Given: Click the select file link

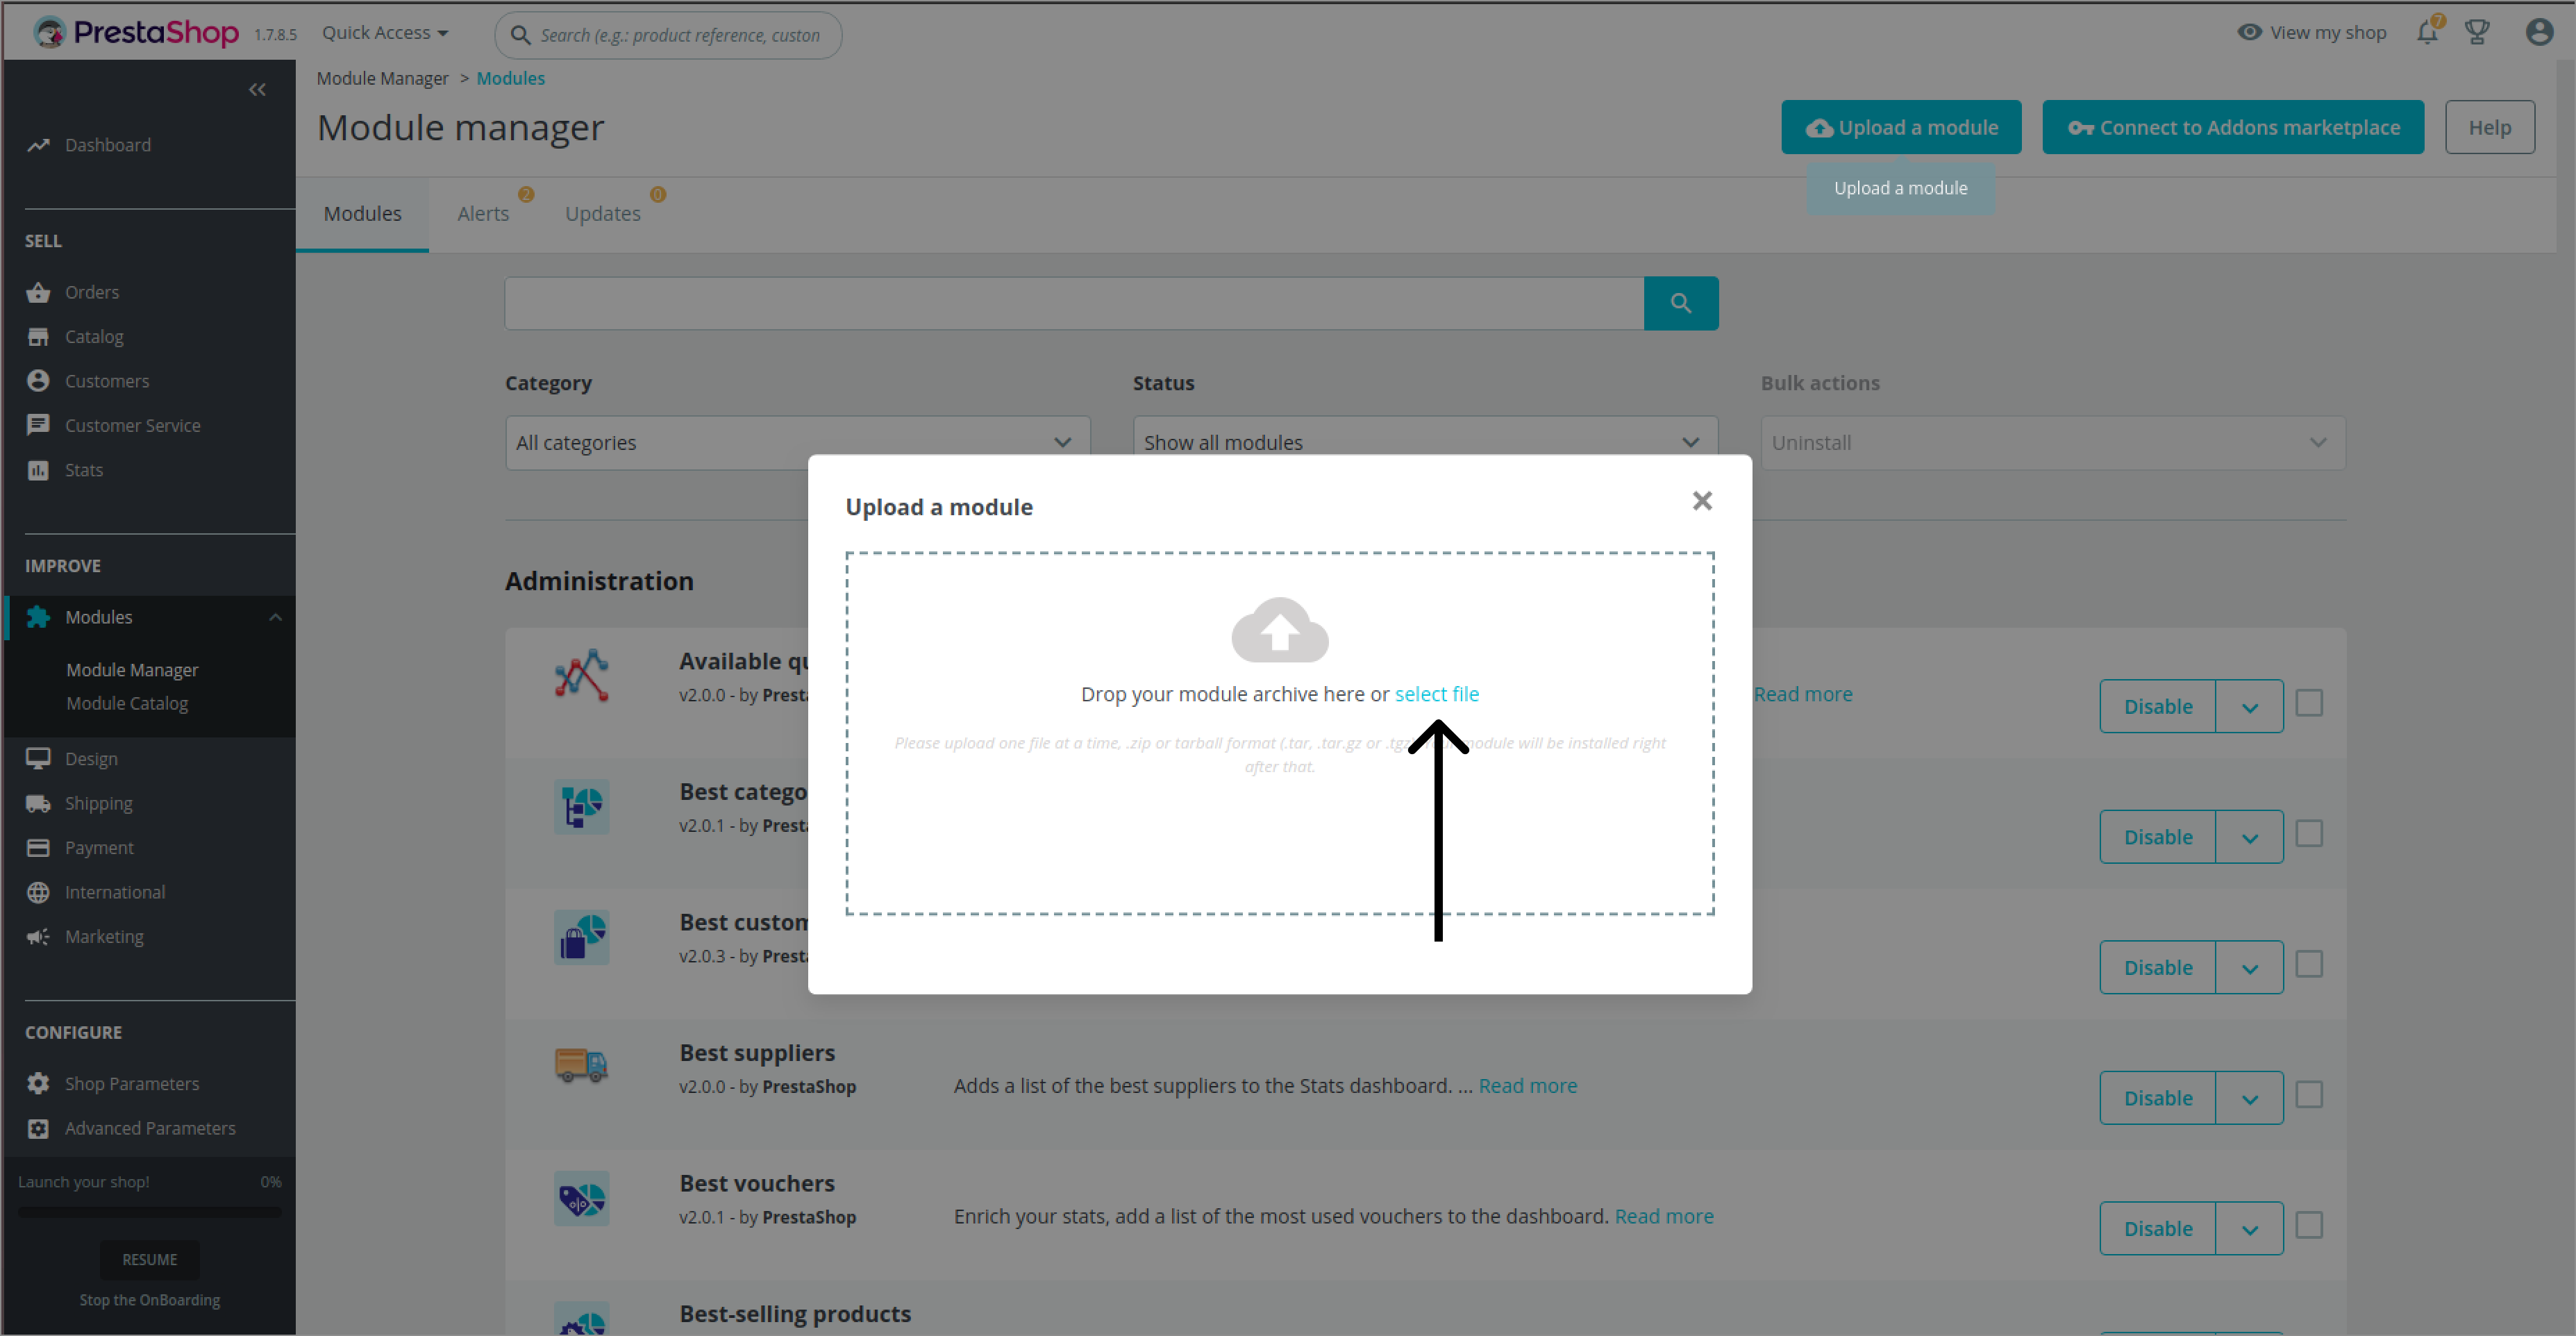Looking at the screenshot, I should [1436, 694].
